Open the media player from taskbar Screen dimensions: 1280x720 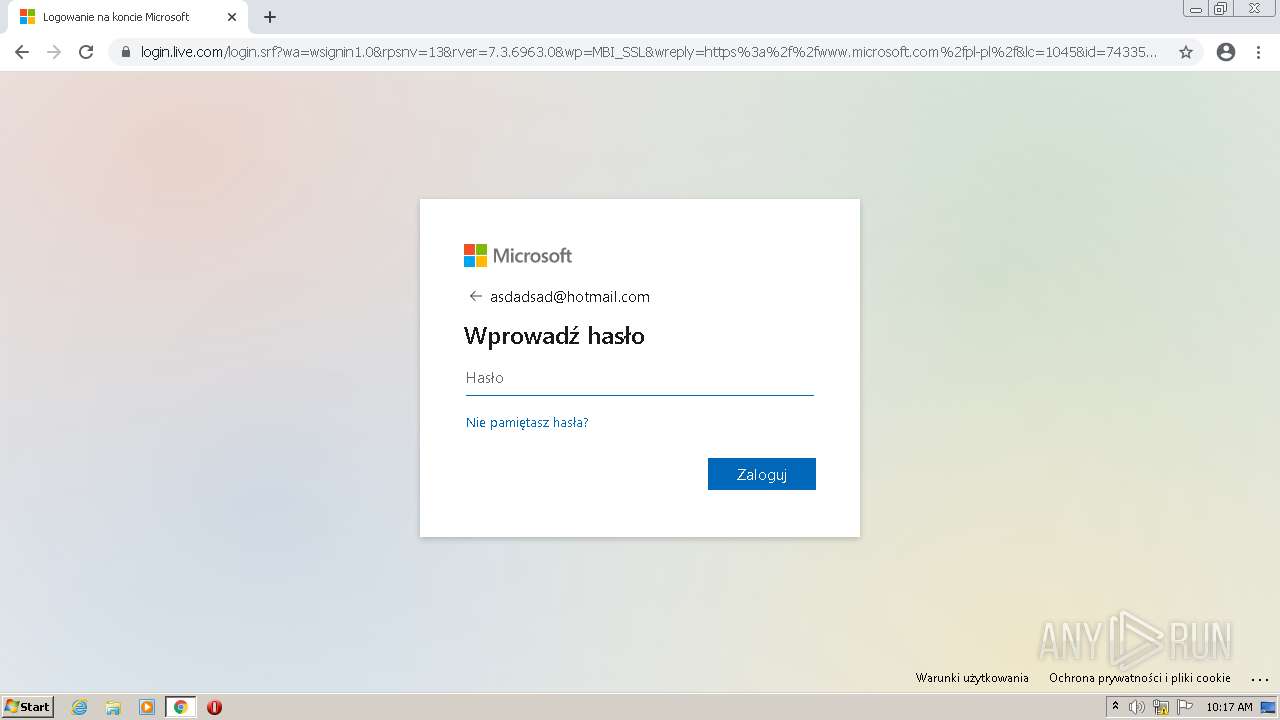pyautogui.click(x=147, y=707)
